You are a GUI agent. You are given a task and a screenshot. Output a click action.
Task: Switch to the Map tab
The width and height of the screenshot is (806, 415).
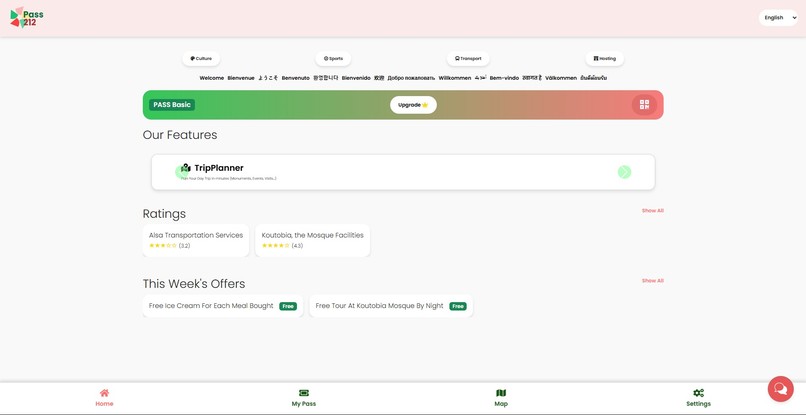click(501, 398)
